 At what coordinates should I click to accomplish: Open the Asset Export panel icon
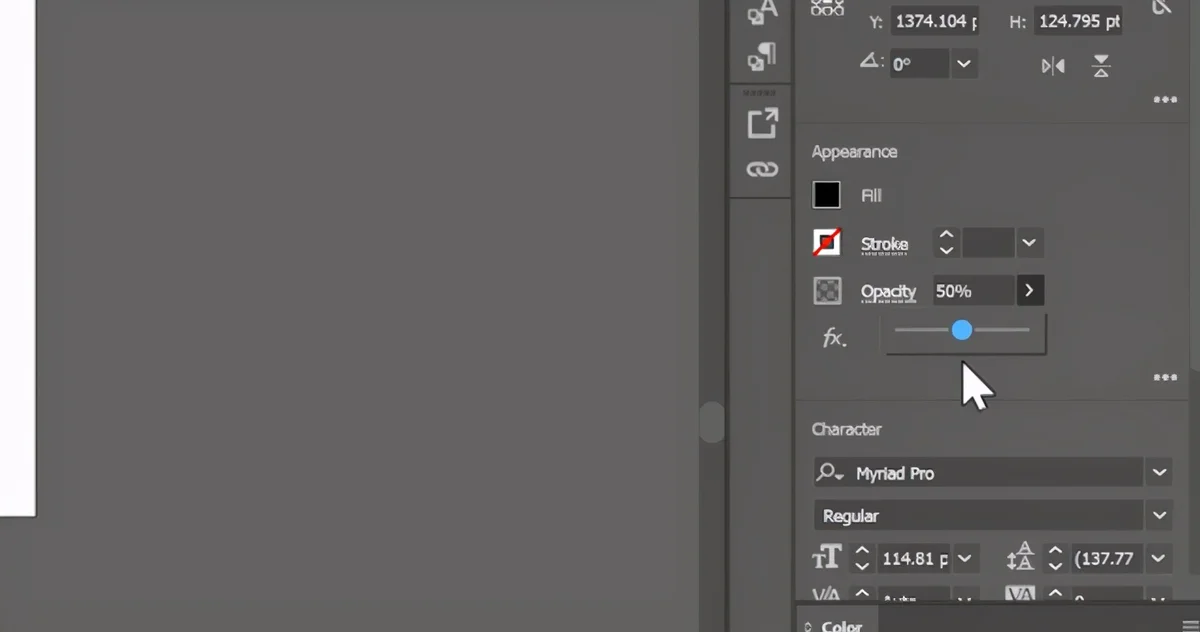tap(762, 123)
